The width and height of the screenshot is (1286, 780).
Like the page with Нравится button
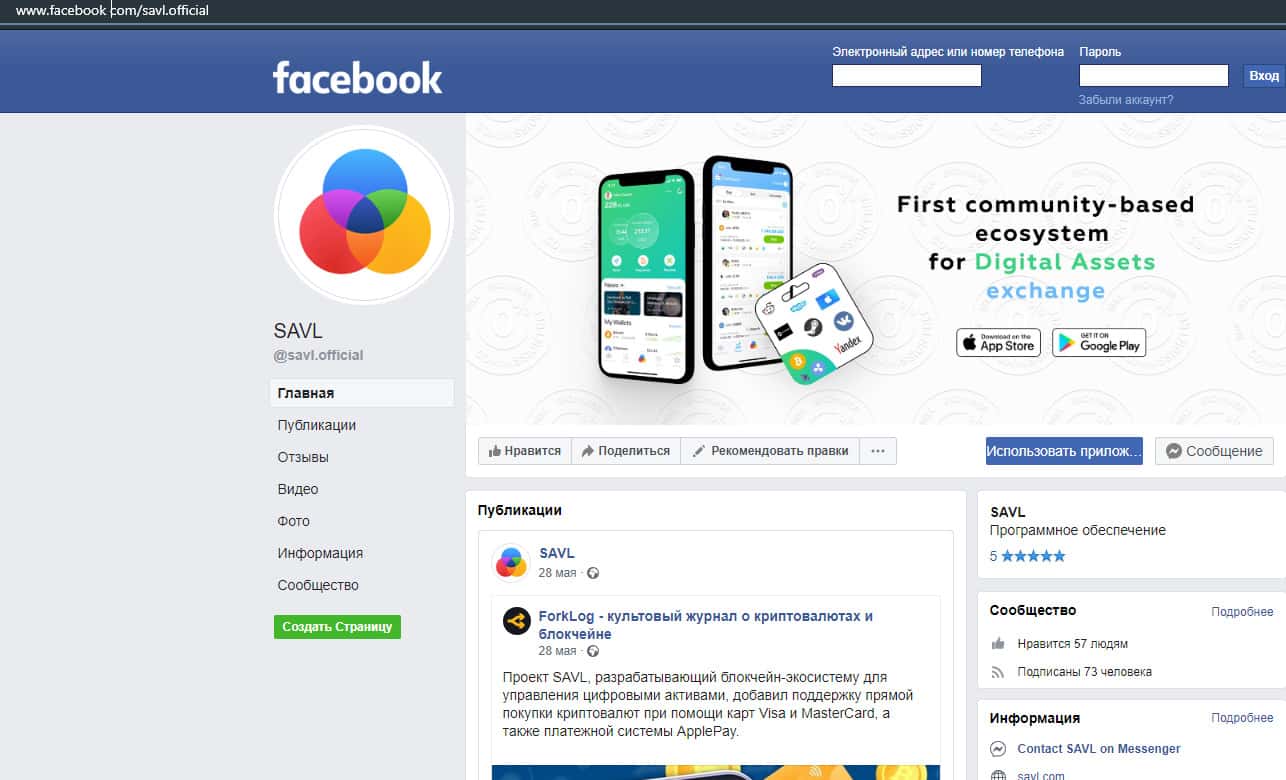point(525,451)
